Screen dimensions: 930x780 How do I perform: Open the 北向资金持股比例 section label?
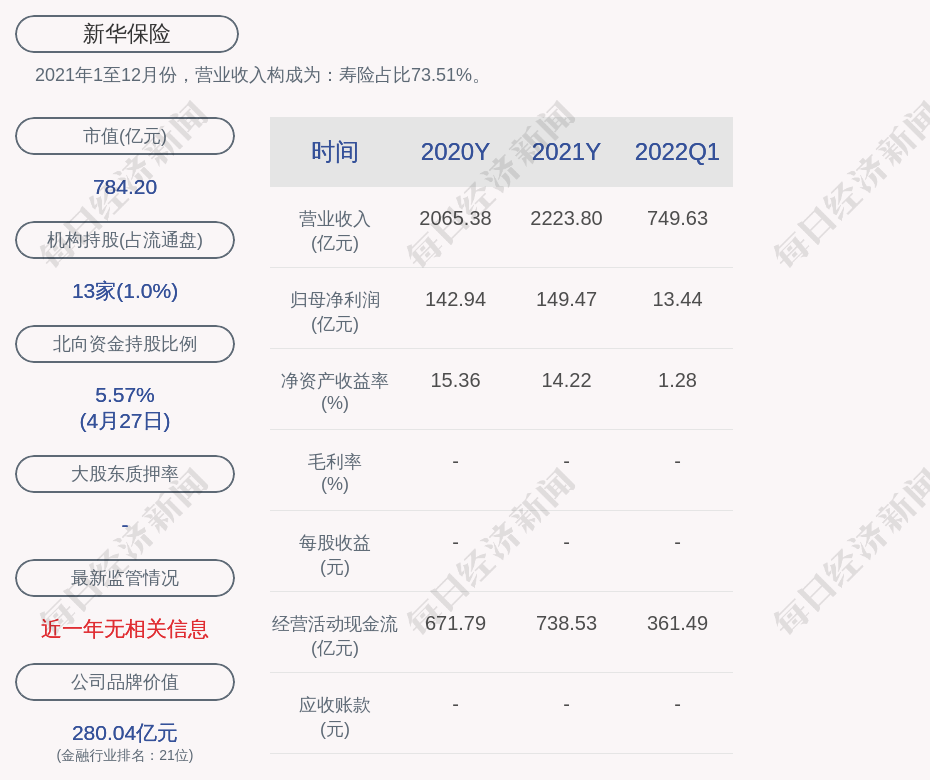(125, 344)
